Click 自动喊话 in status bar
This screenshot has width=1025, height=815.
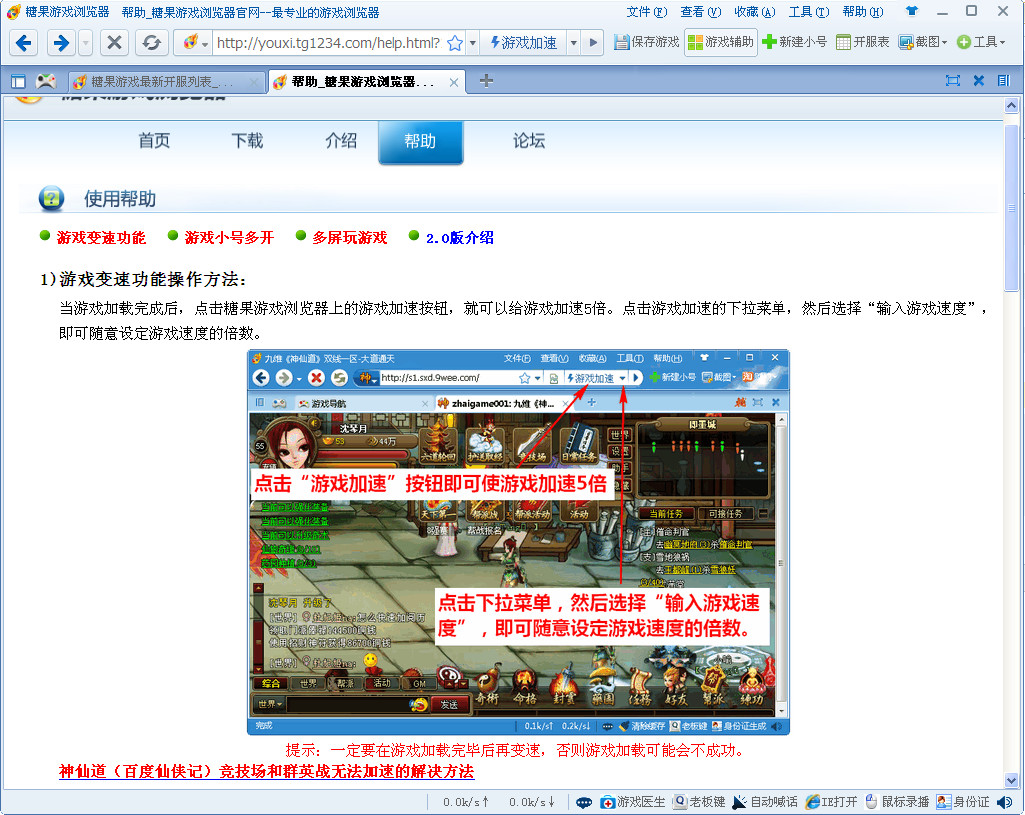click(765, 802)
